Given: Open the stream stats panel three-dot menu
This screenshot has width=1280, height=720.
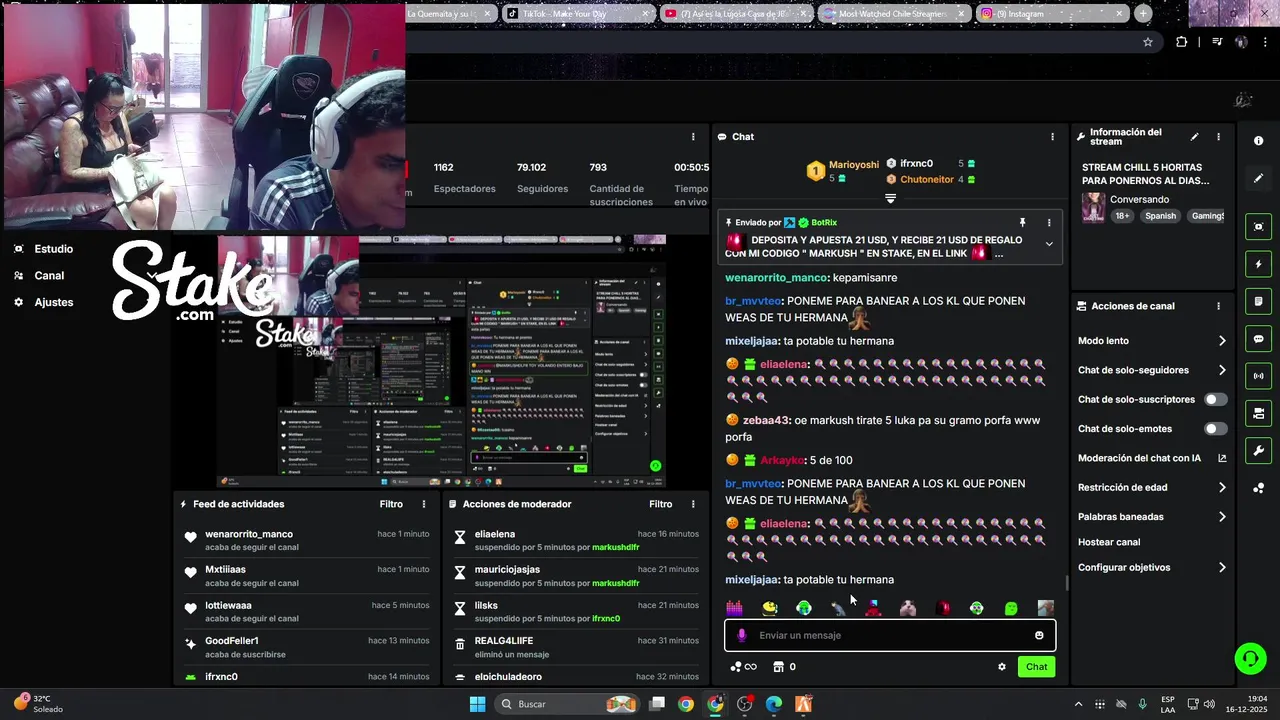Looking at the screenshot, I should click(693, 137).
